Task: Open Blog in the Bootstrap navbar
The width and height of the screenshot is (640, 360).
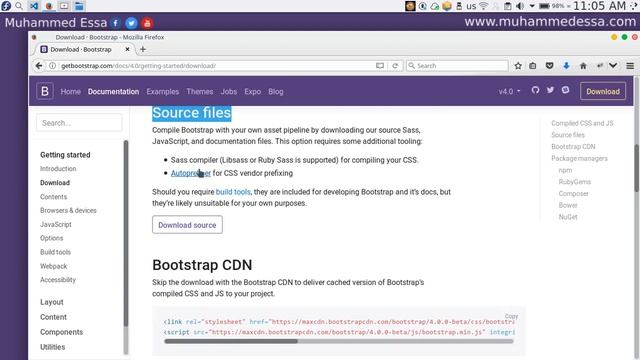Action: click(x=276, y=91)
